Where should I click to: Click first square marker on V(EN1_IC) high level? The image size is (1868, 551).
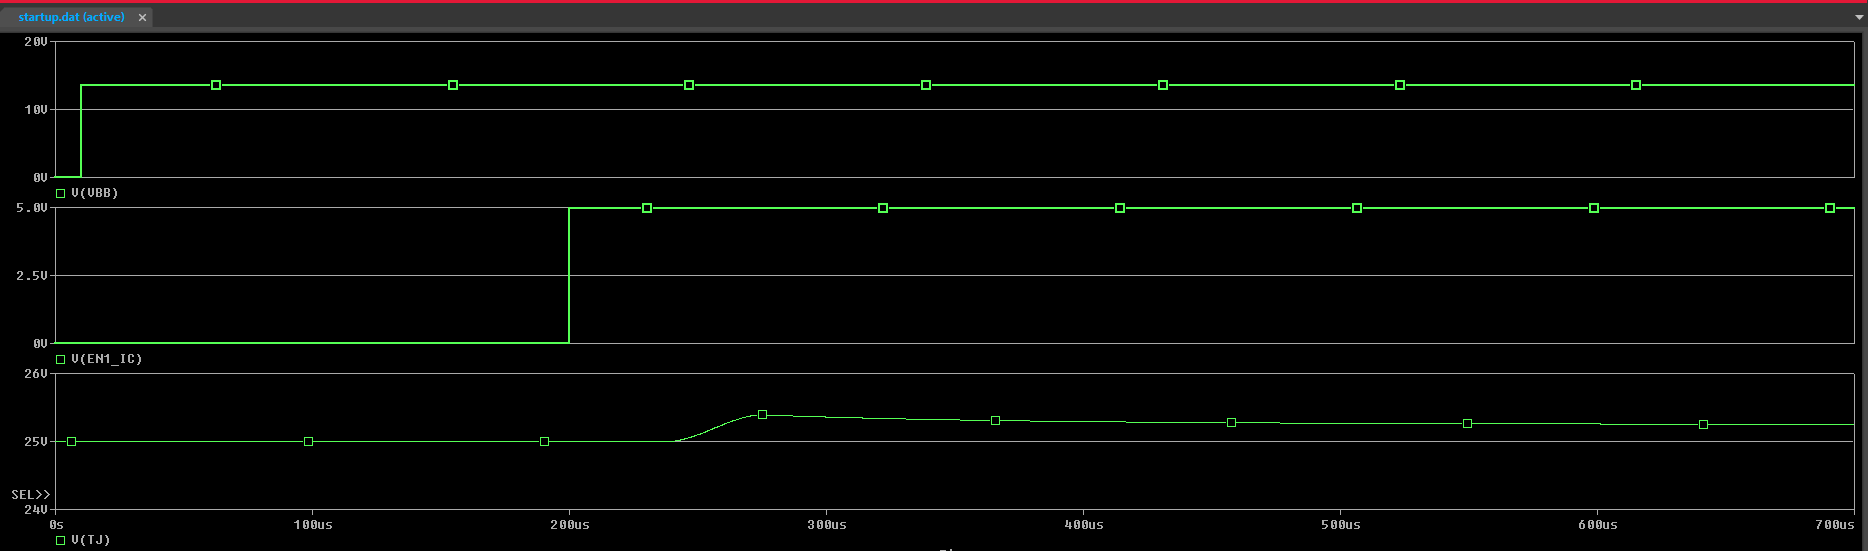pos(647,208)
